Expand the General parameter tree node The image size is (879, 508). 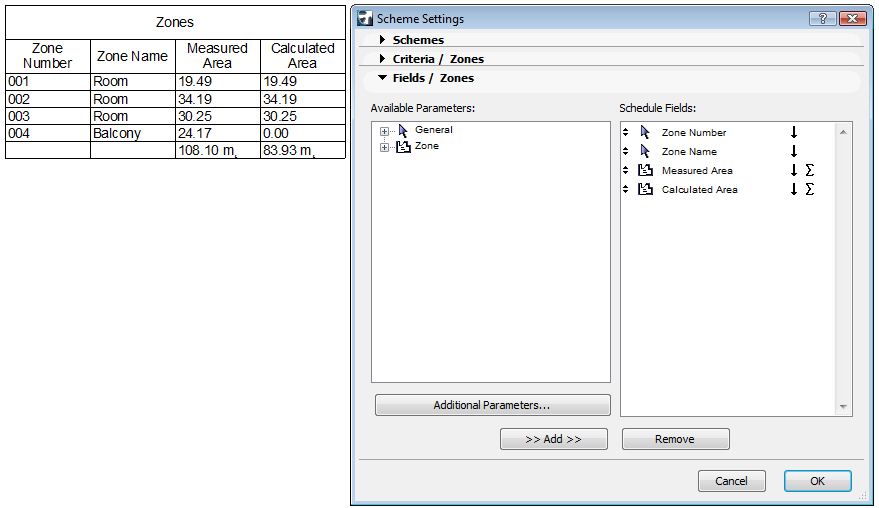384,131
